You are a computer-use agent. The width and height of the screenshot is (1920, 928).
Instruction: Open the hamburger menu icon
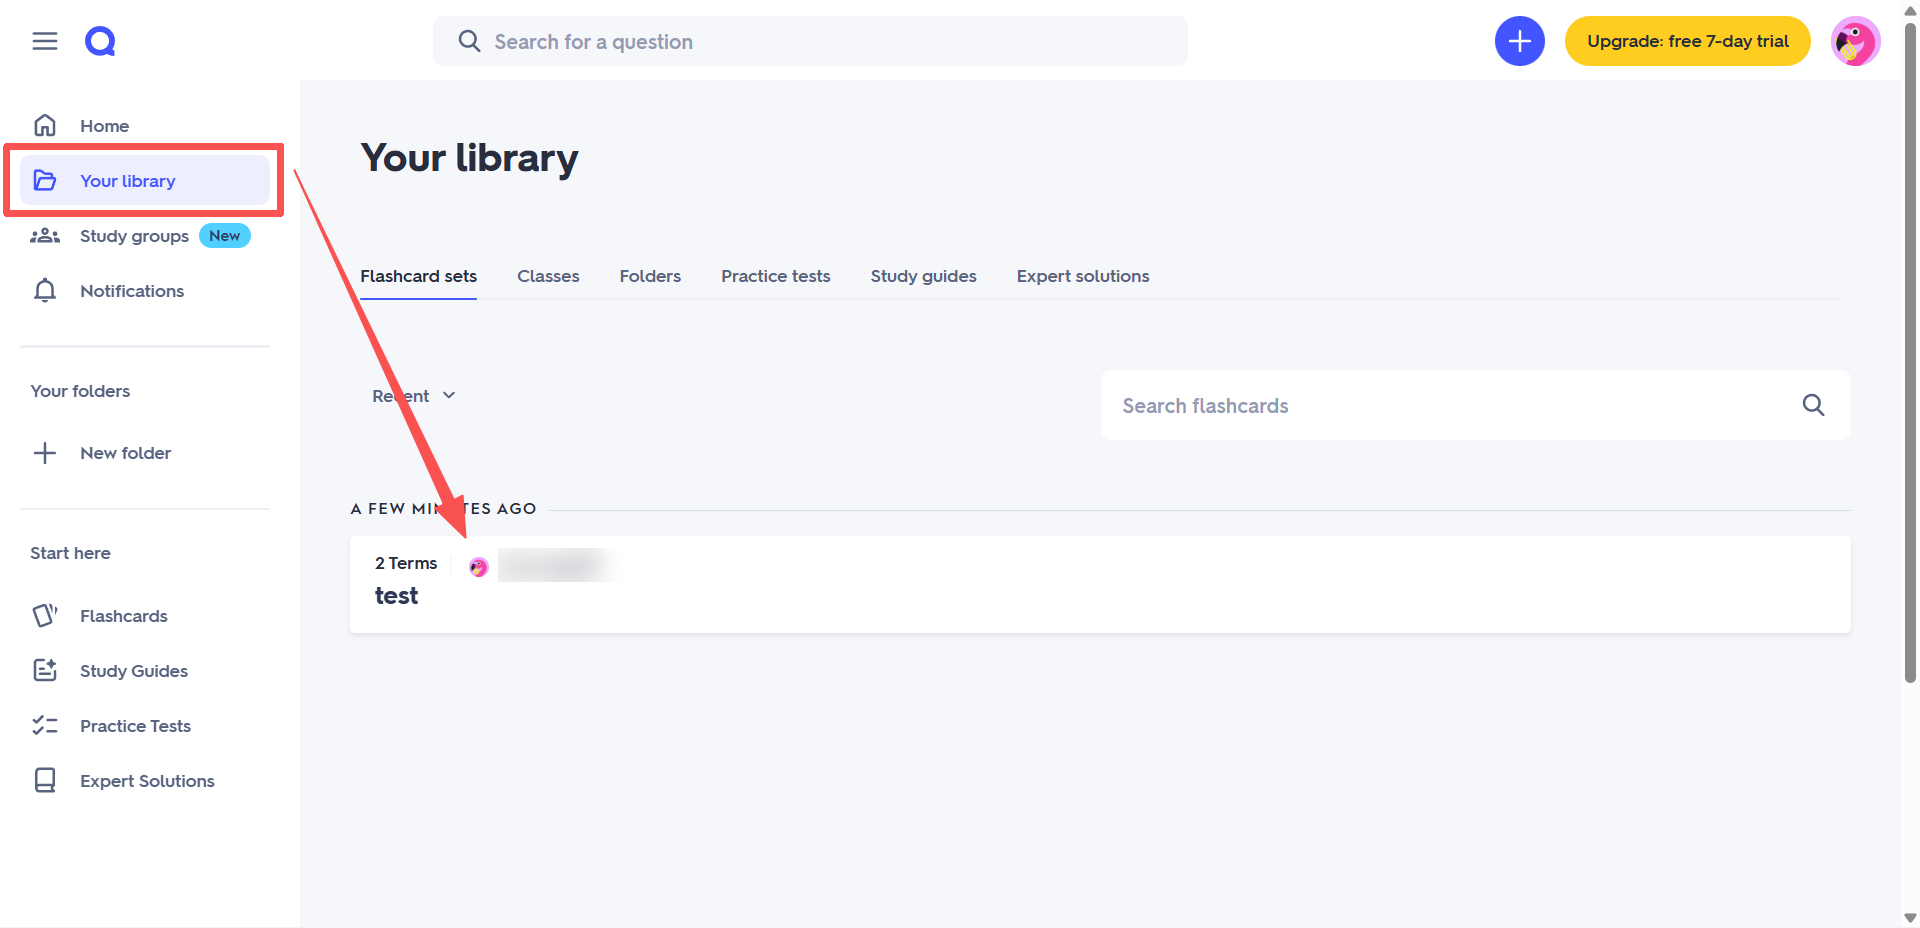coord(45,41)
